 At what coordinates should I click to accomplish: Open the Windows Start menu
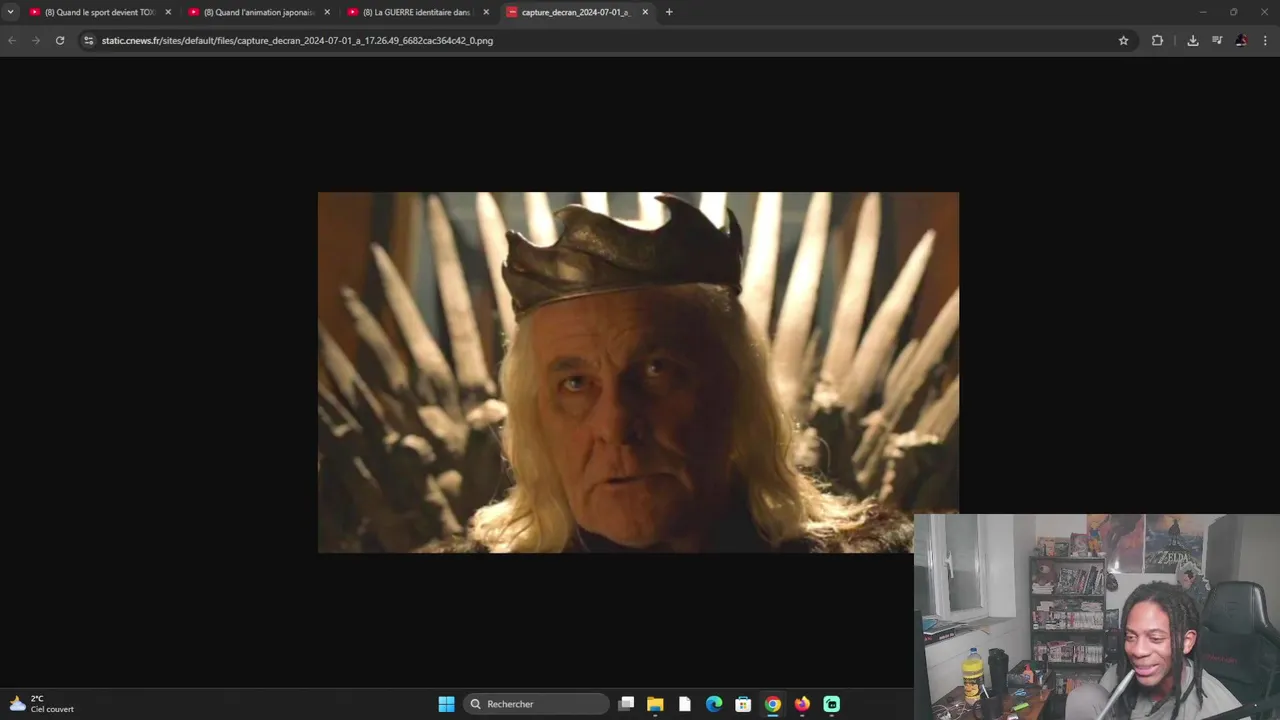pyautogui.click(x=446, y=704)
